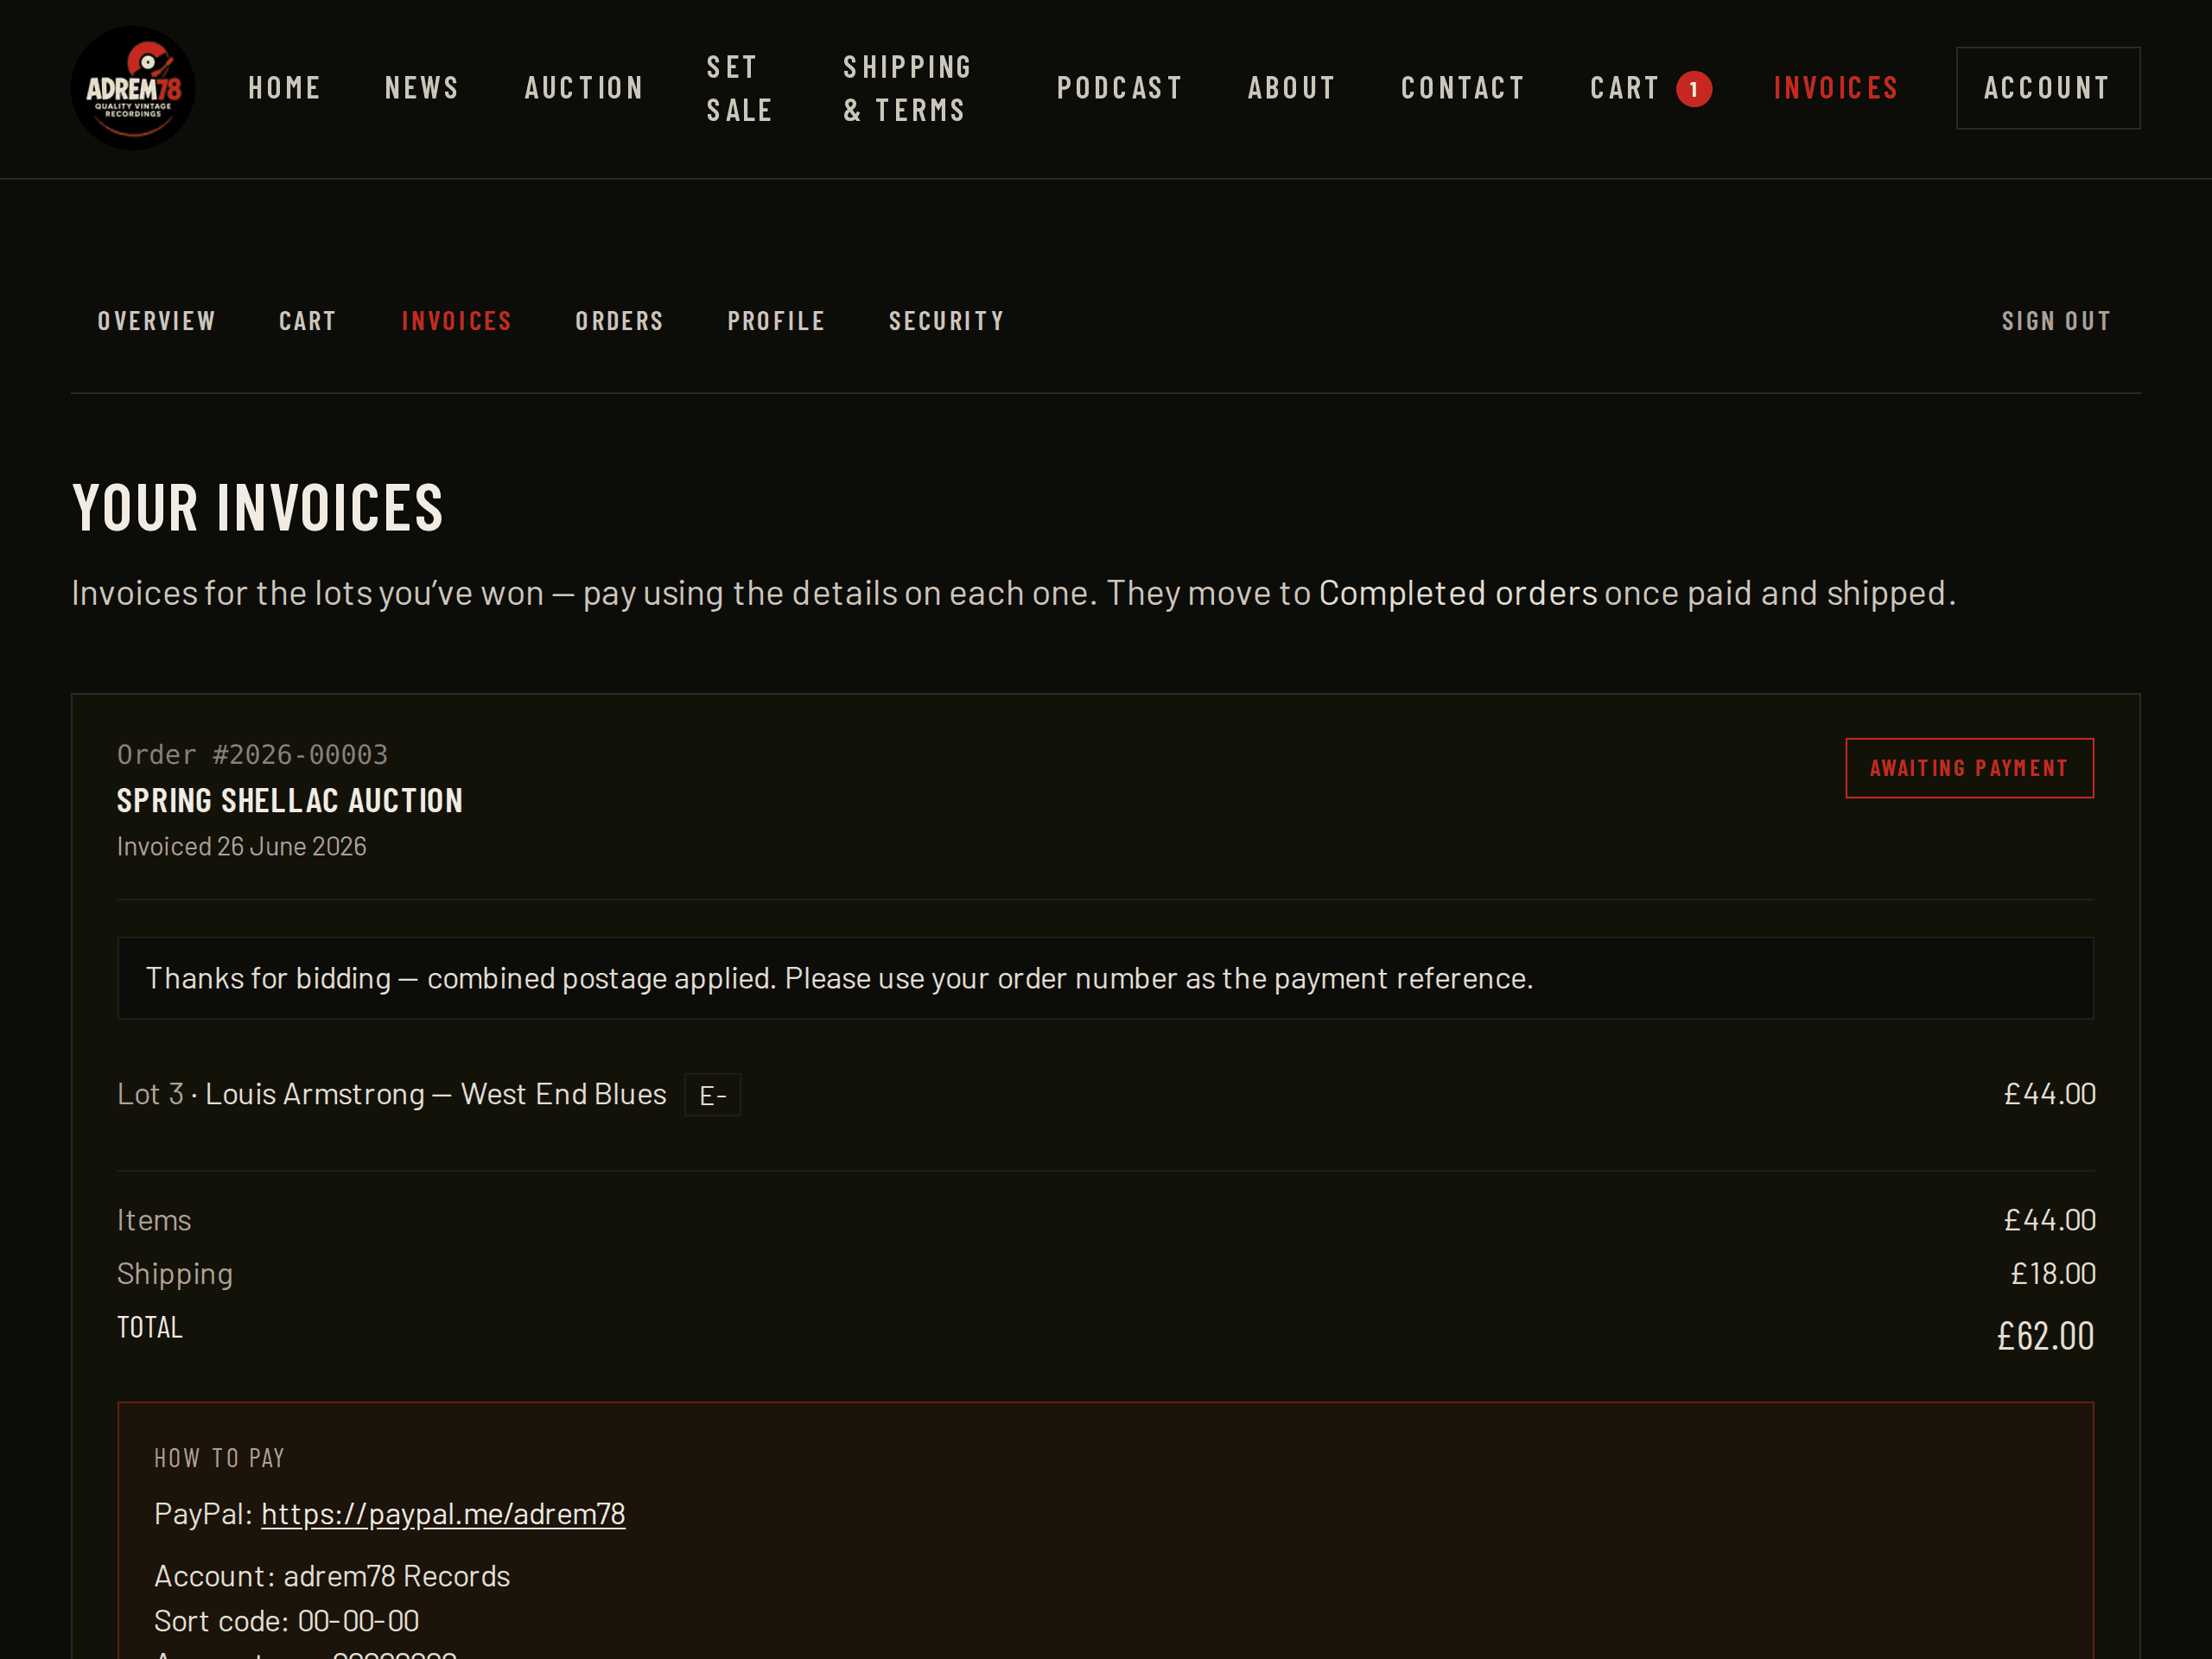Open the Home page
Screen dimensions: 2212x1659
tap(285, 88)
